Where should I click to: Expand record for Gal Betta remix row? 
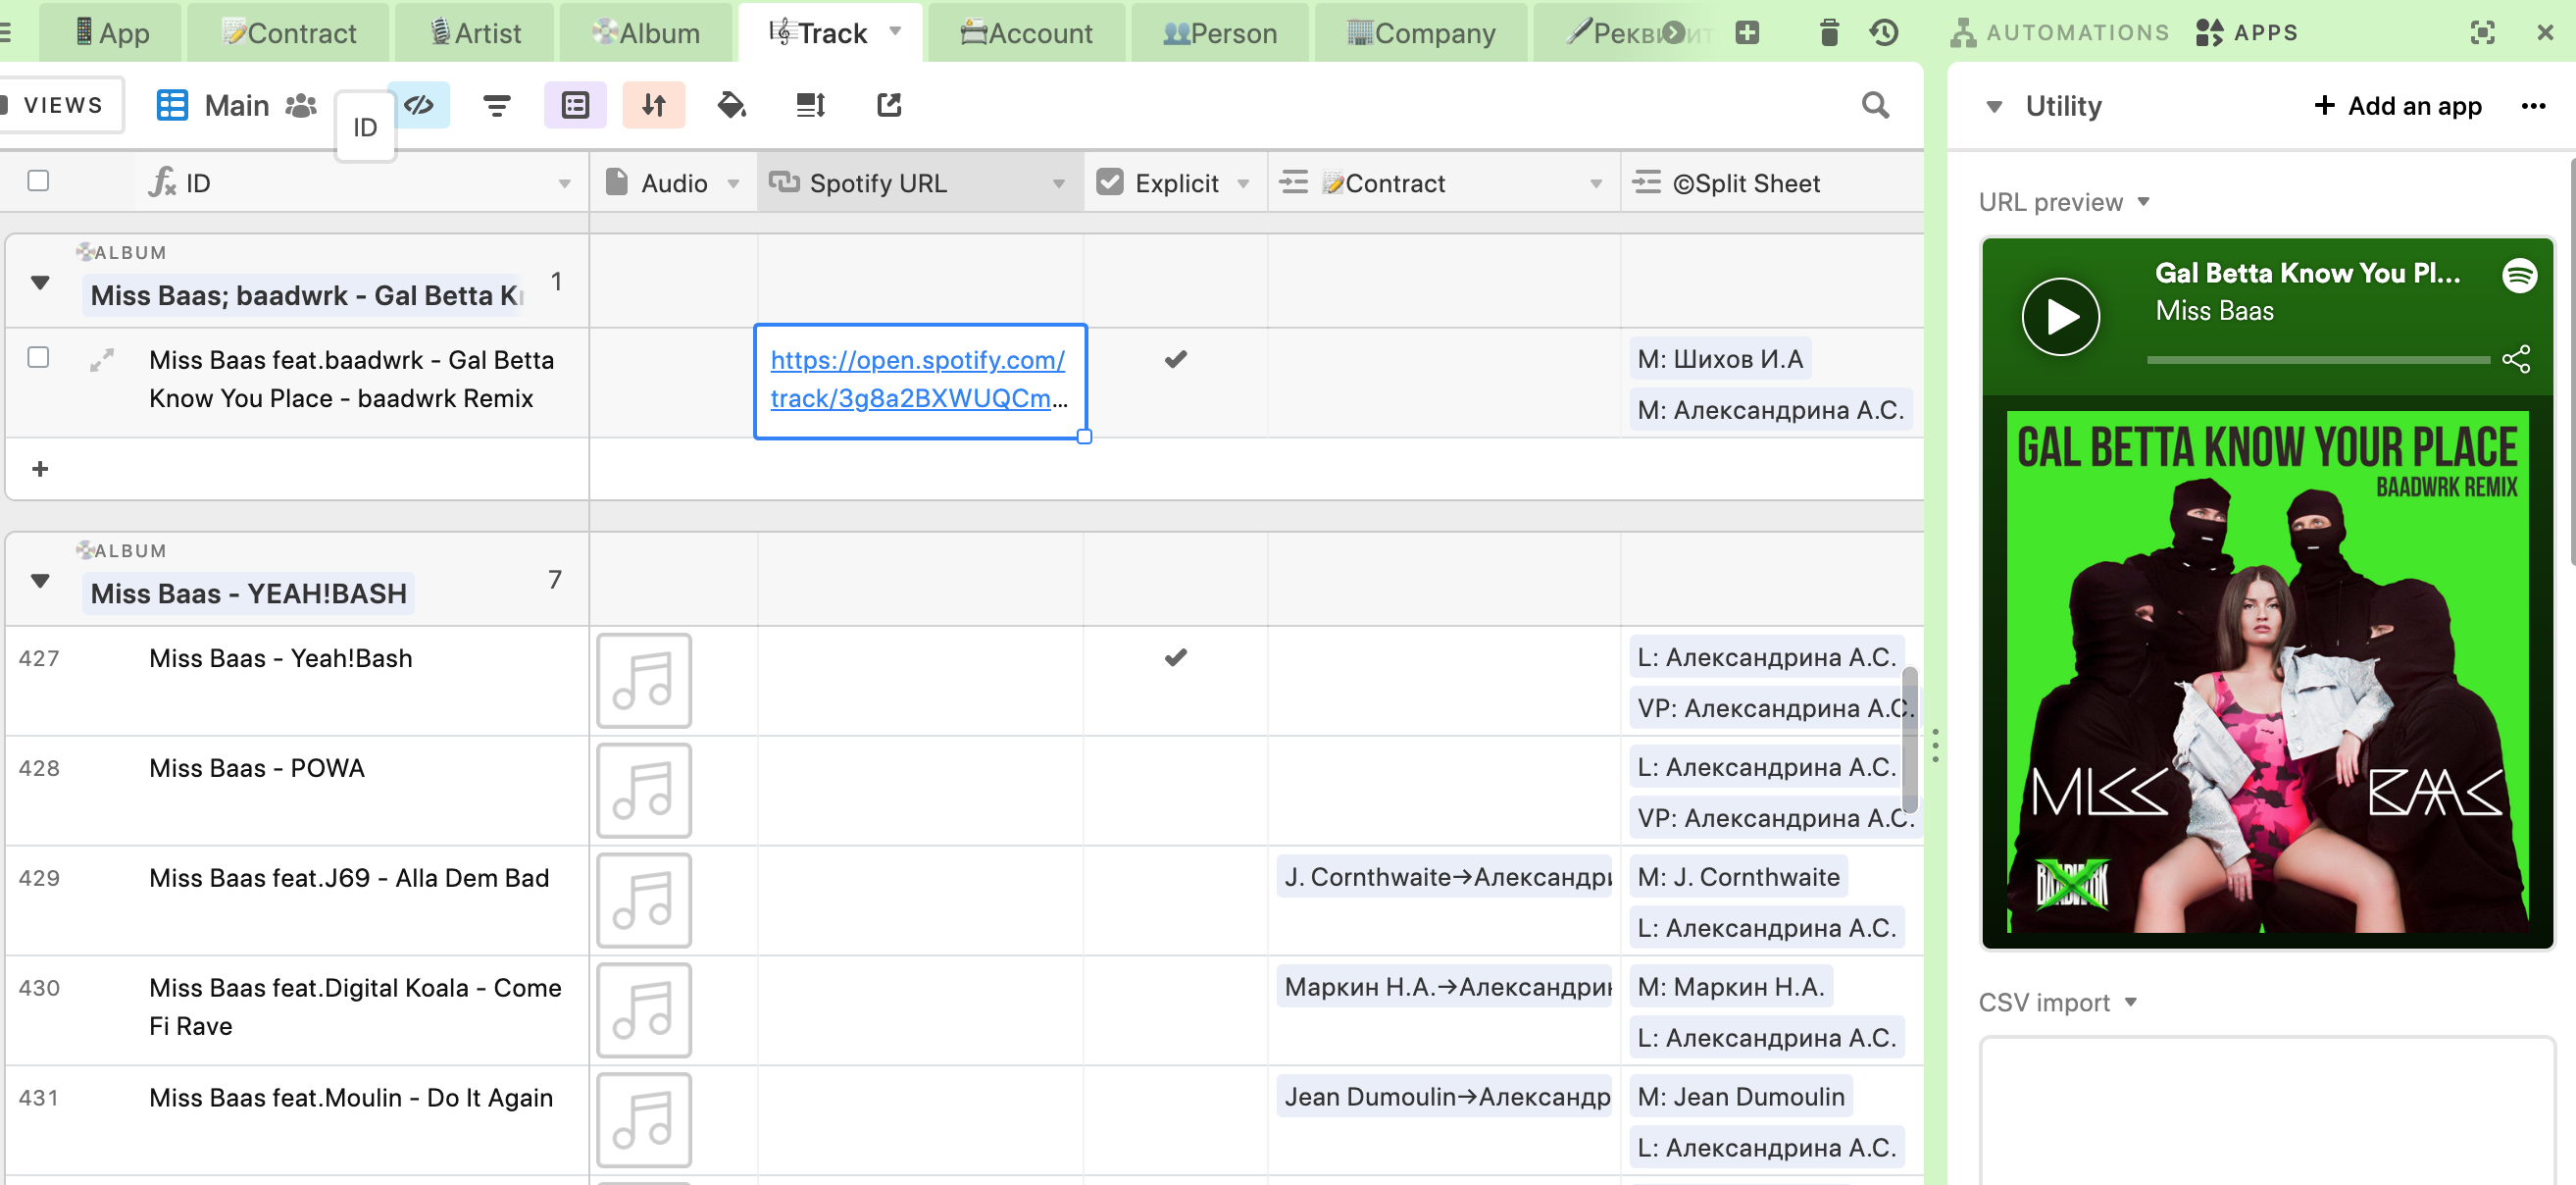click(x=102, y=360)
